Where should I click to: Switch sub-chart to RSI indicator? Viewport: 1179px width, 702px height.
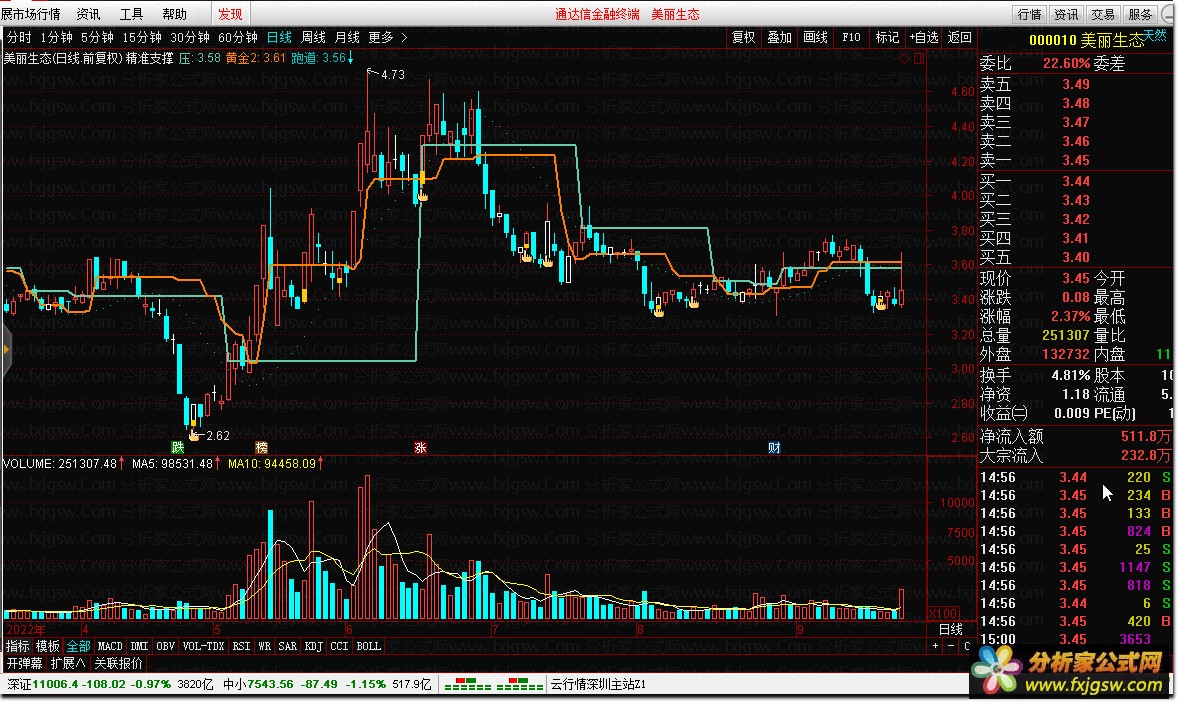(241, 646)
